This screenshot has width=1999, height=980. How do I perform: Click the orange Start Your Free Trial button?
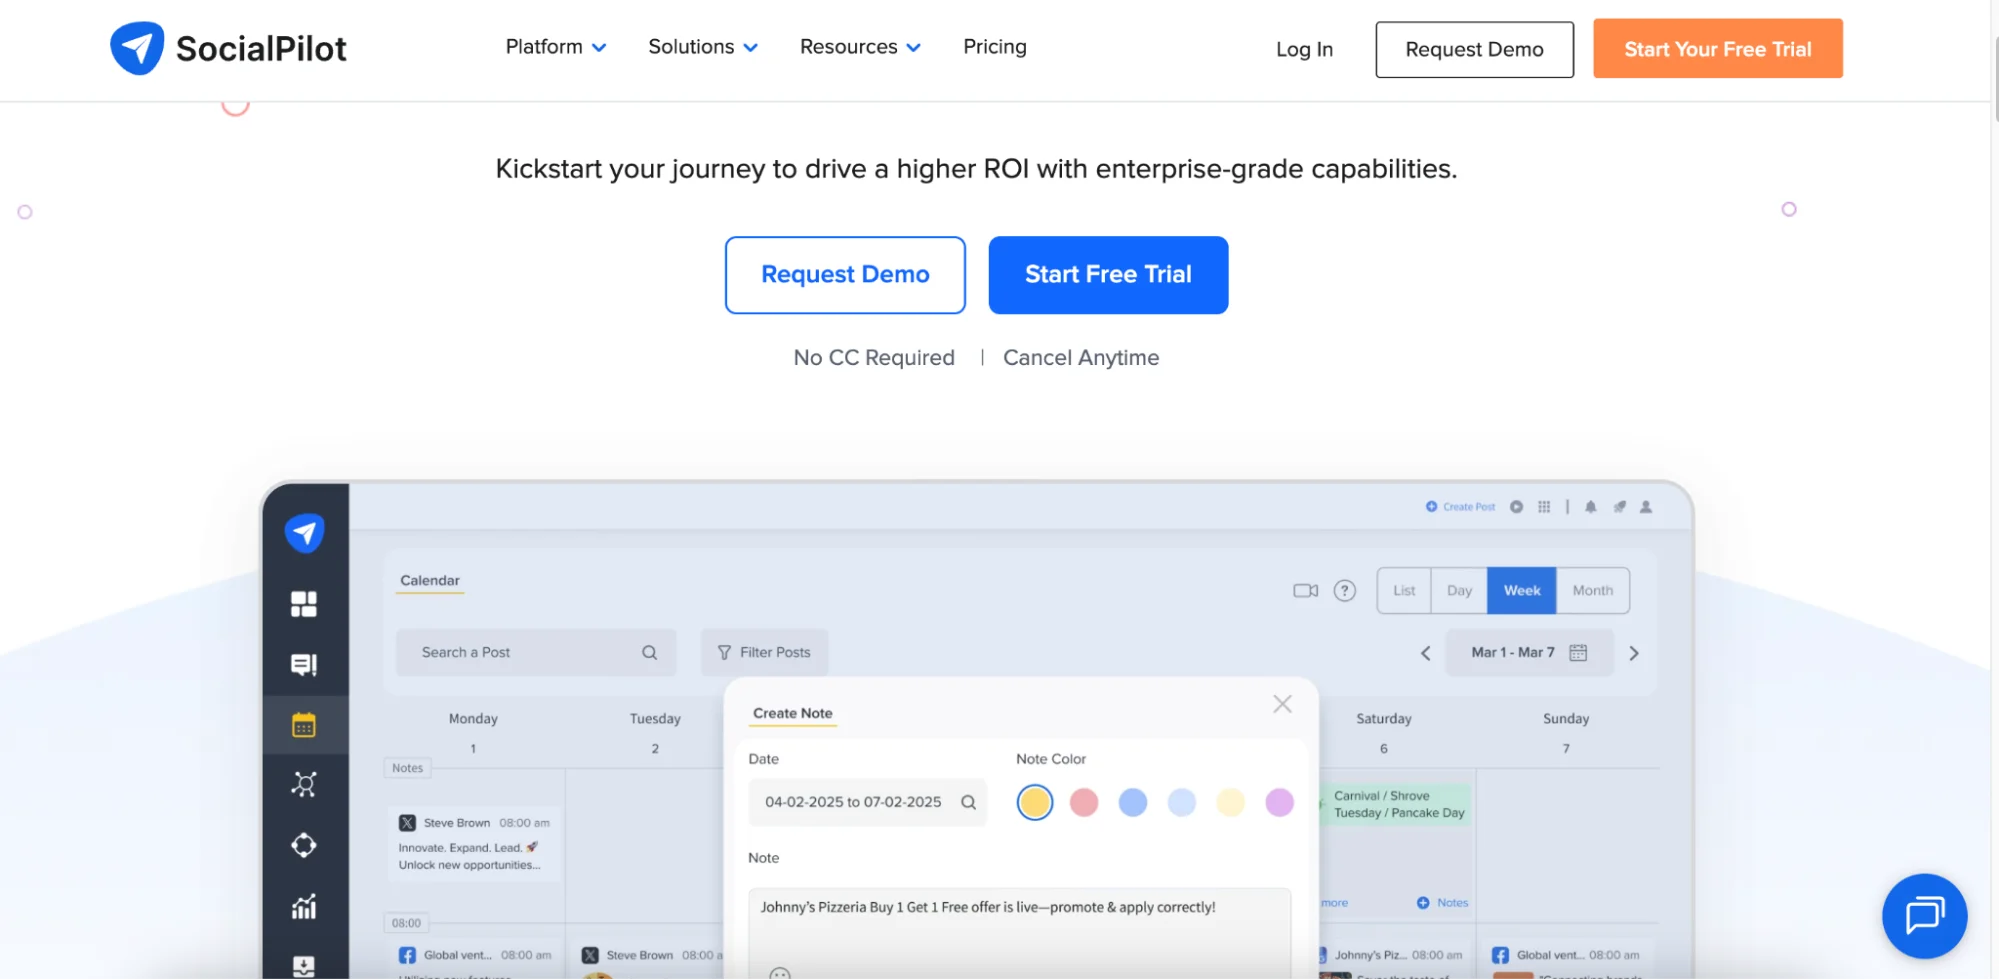click(1718, 49)
